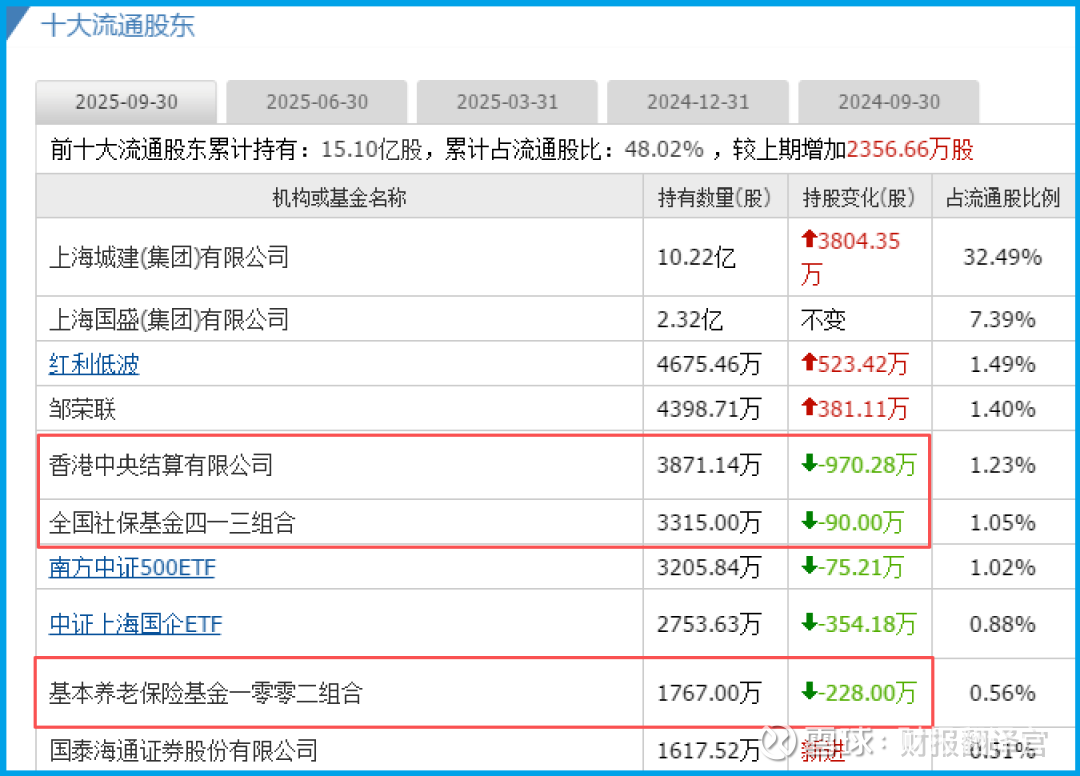This screenshot has width=1080, height=776.
Task: View the 2024-12-31 report tab
Action: click(698, 102)
